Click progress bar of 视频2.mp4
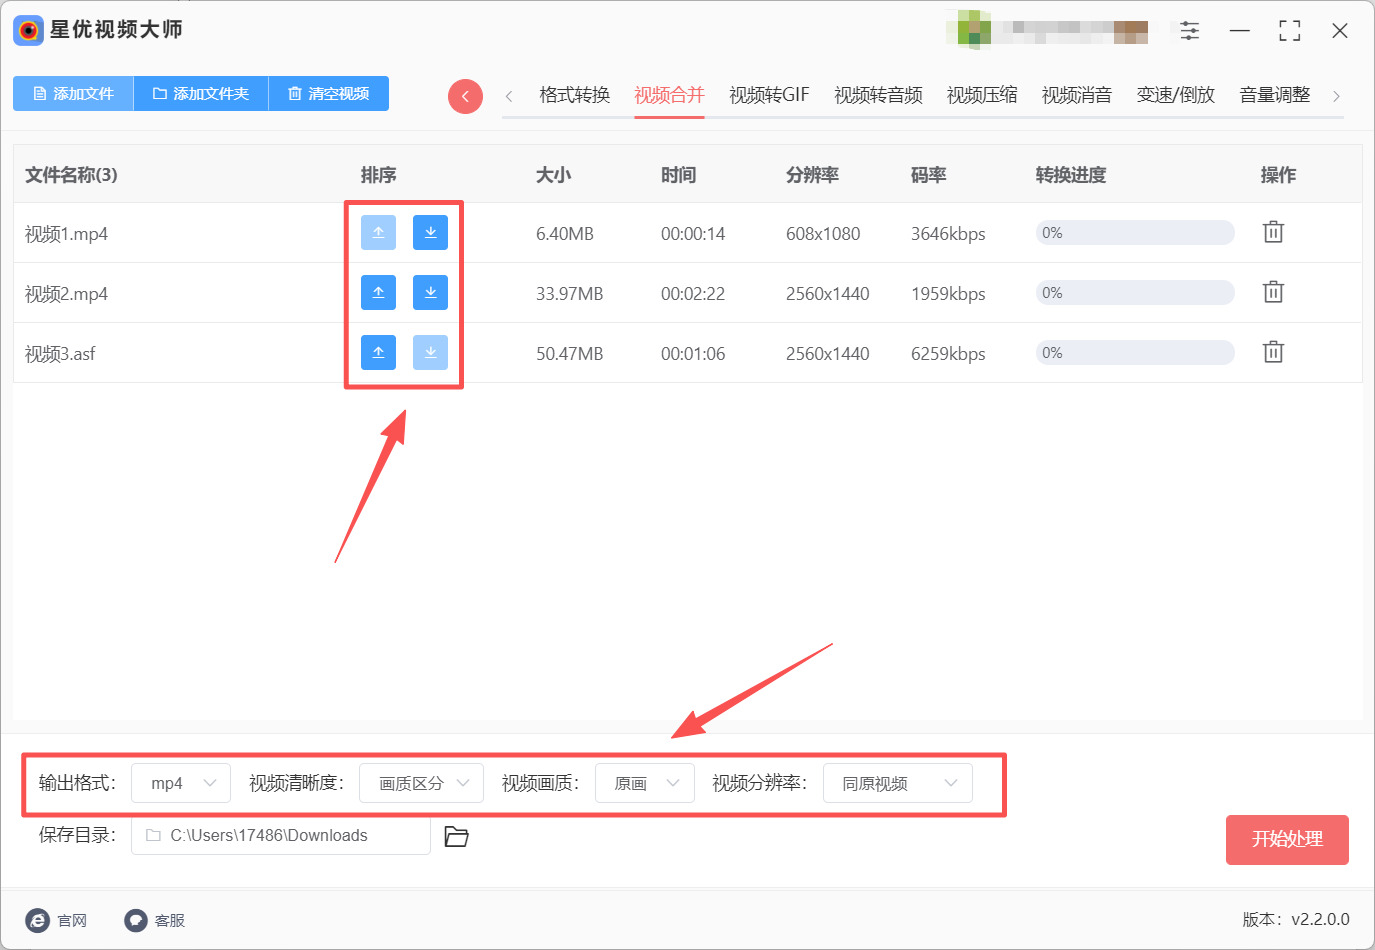1375x950 pixels. tap(1135, 292)
